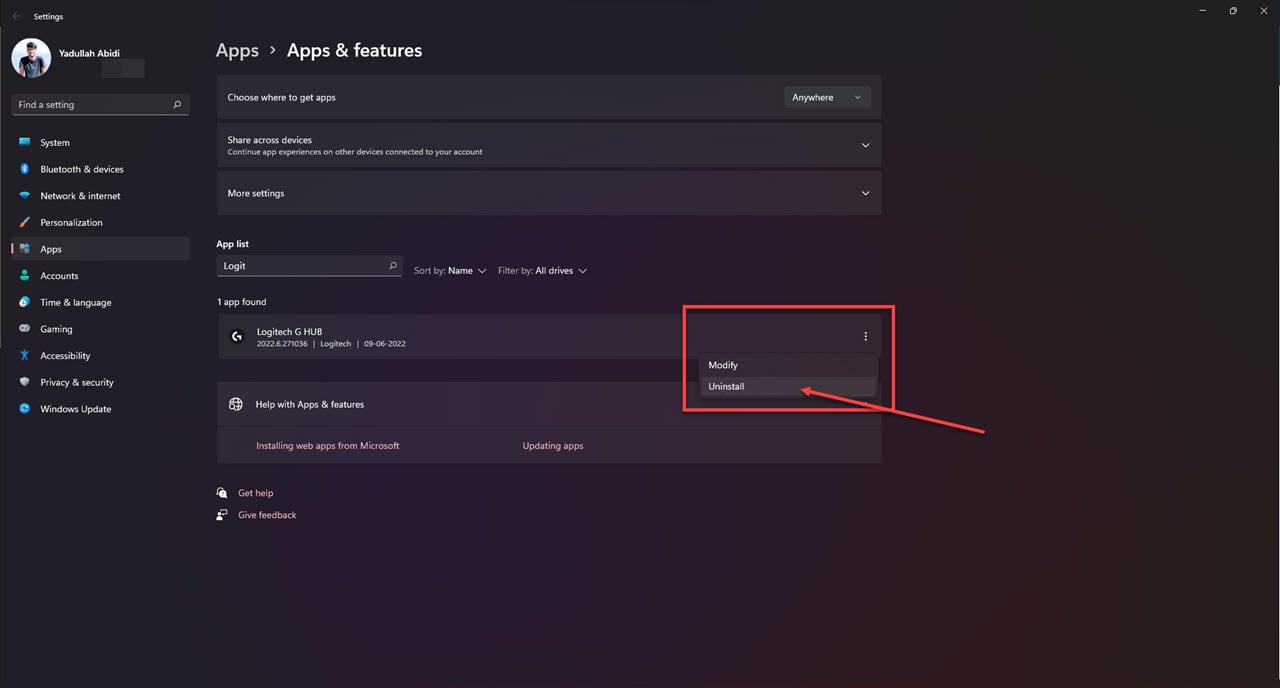Open Installing web apps from Microsoft link

327,446
